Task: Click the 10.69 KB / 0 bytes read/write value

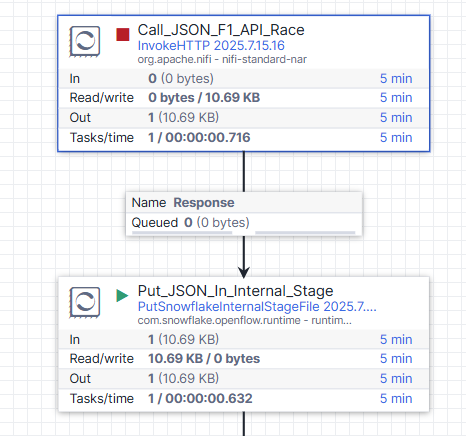Action: 204,359
